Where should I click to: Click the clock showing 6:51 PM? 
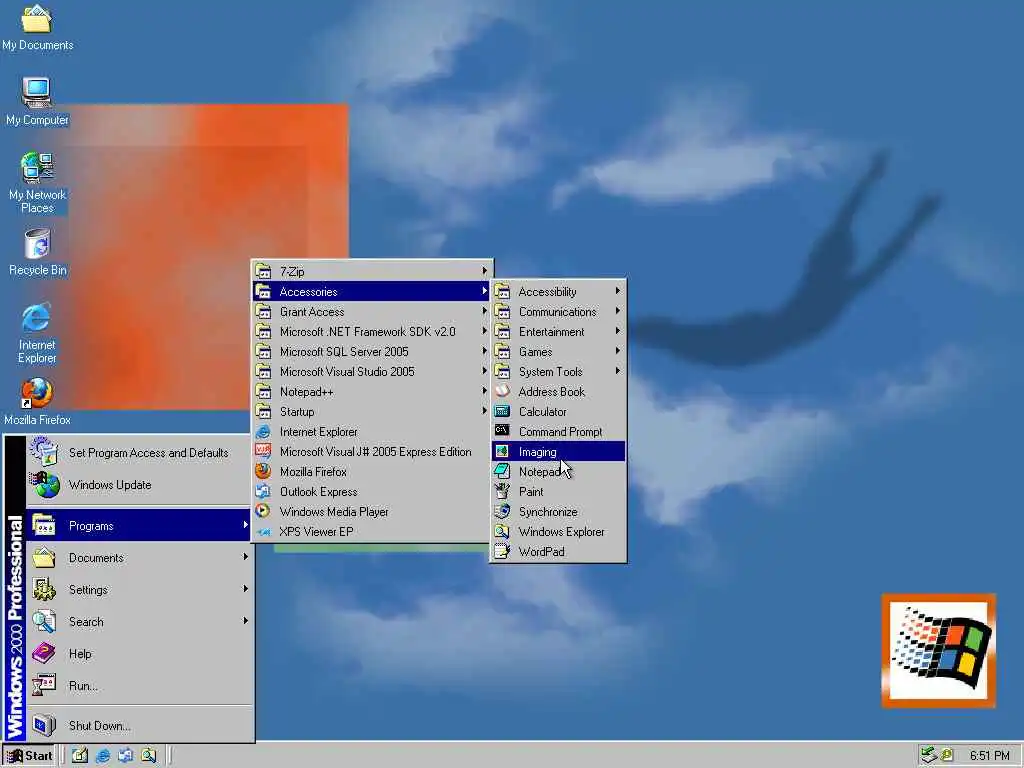tap(989, 756)
